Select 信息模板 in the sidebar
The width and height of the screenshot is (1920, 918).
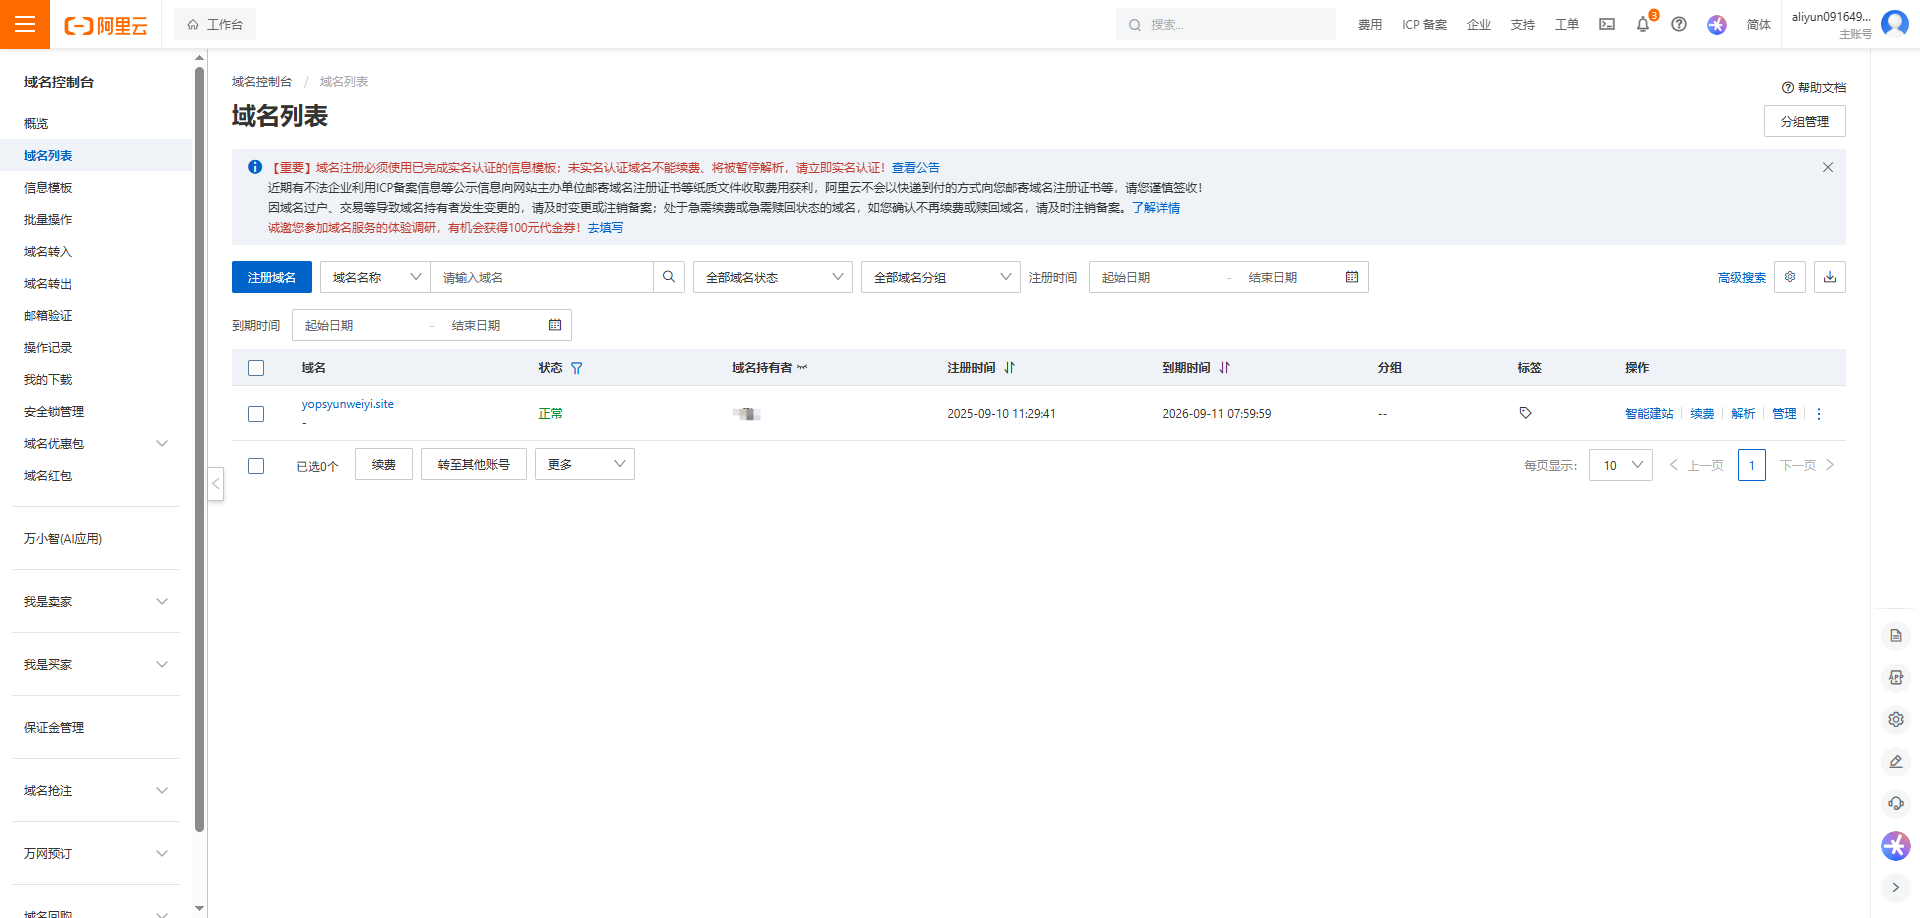click(48, 188)
